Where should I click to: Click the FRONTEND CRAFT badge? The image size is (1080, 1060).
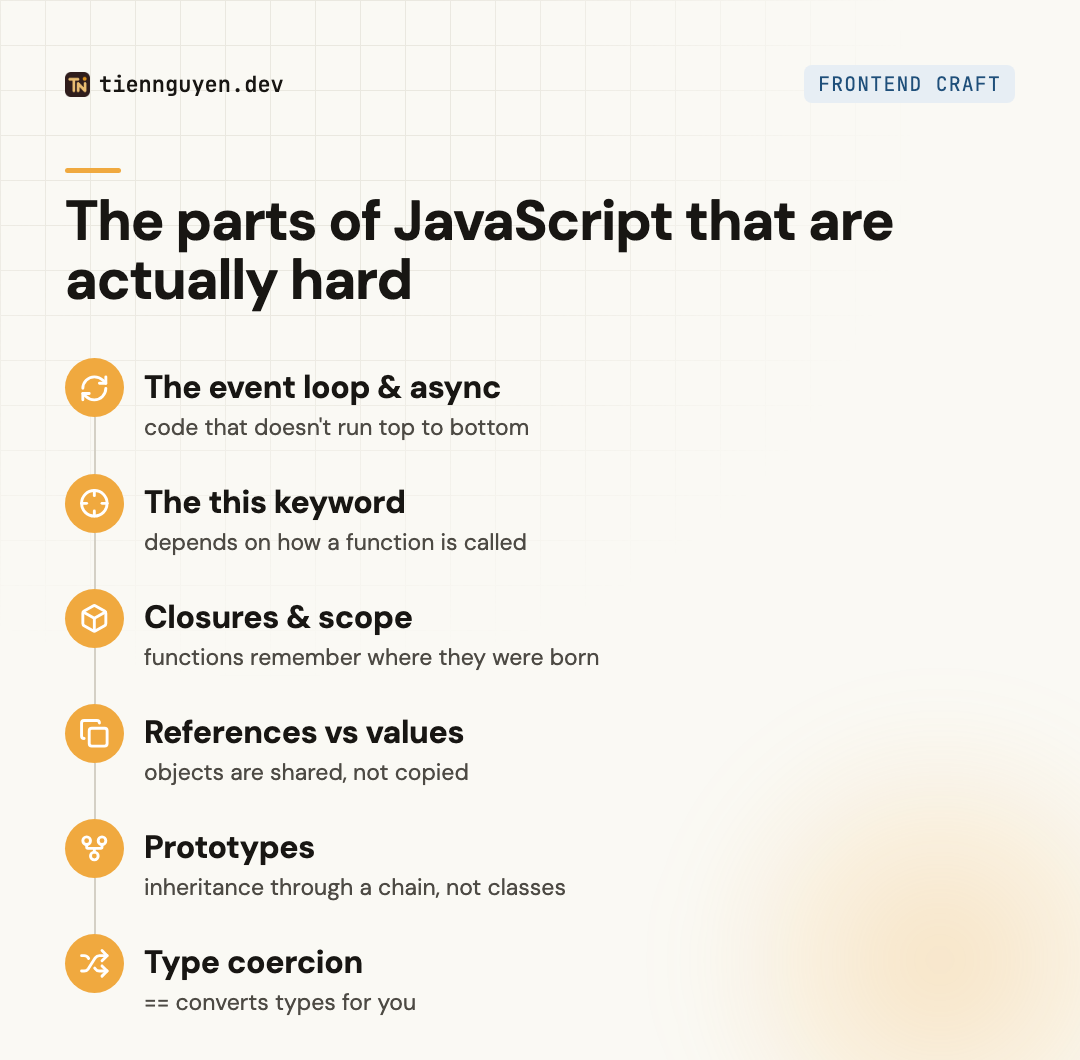click(x=908, y=84)
